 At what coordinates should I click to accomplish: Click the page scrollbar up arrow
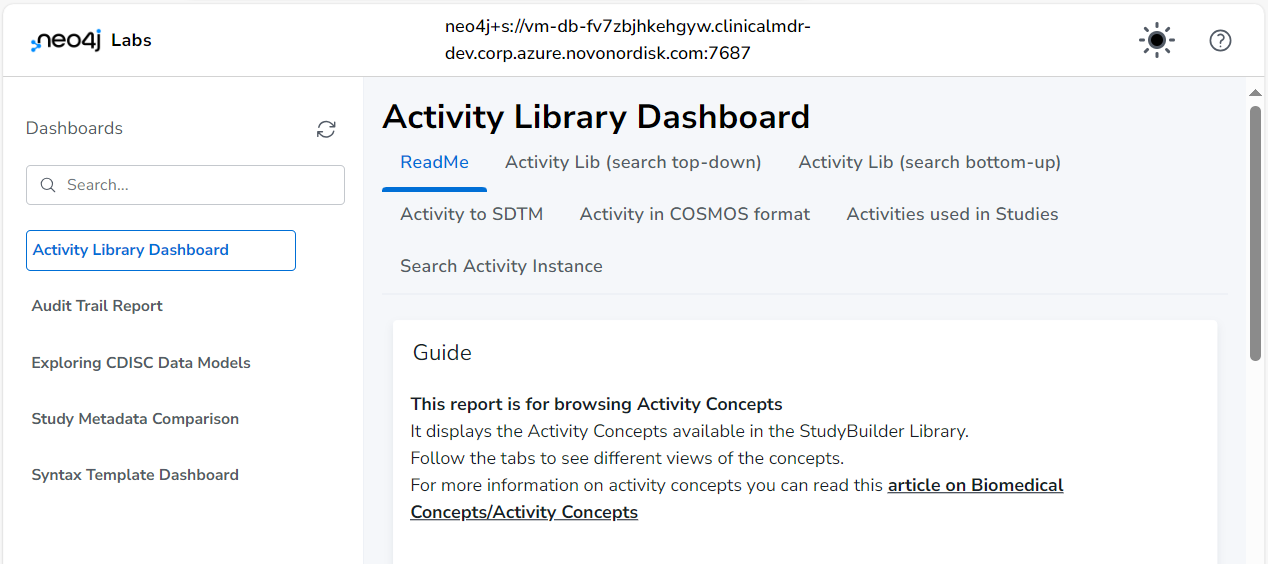pos(1256,93)
